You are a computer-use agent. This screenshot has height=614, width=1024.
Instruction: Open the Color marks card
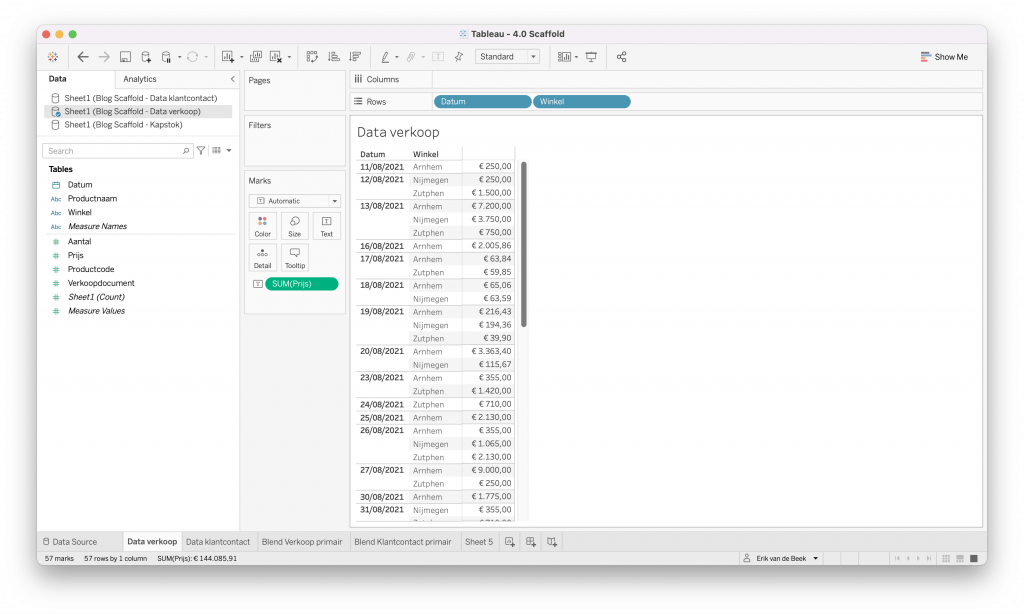pos(263,226)
